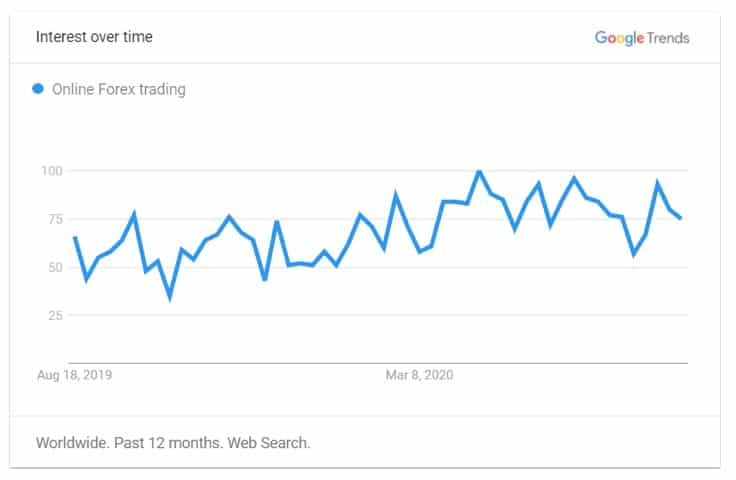Click the Interest over time heading

(94, 37)
